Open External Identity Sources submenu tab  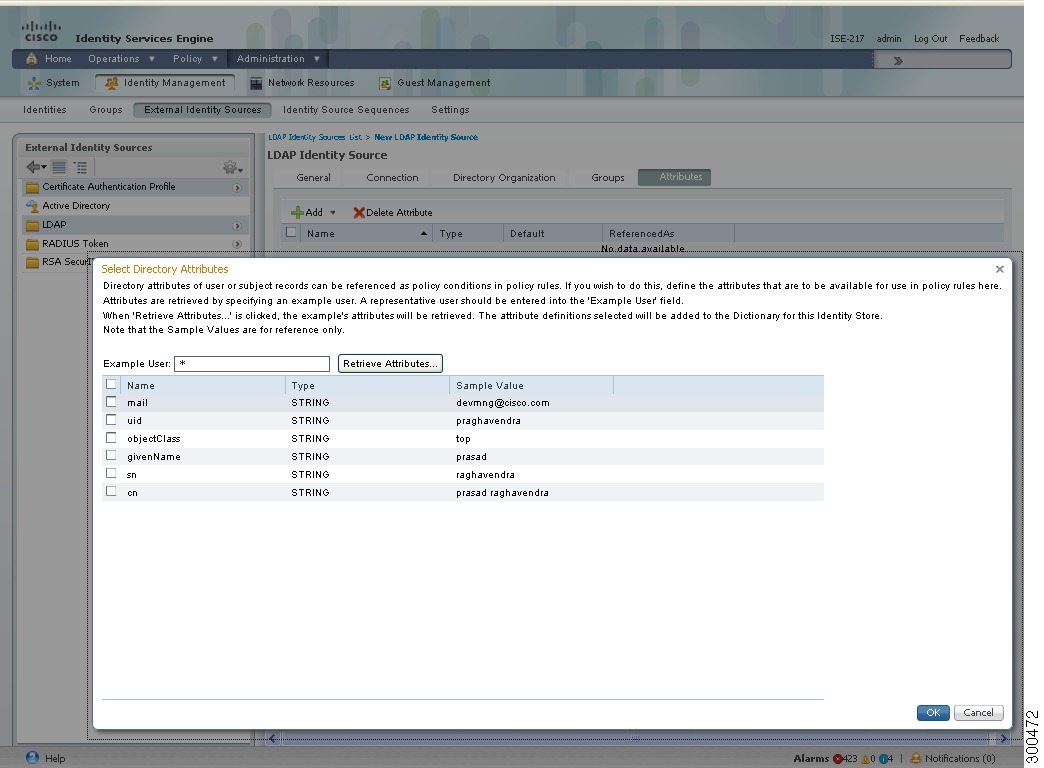(202, 110)
